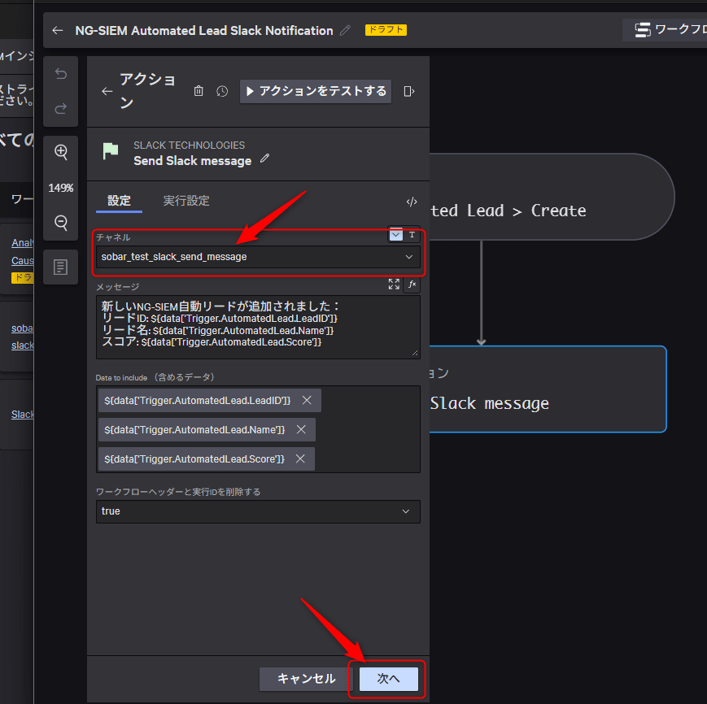Zoom in on the workflow canvas
Screen dimensions: 707x704
click(61, 152)
